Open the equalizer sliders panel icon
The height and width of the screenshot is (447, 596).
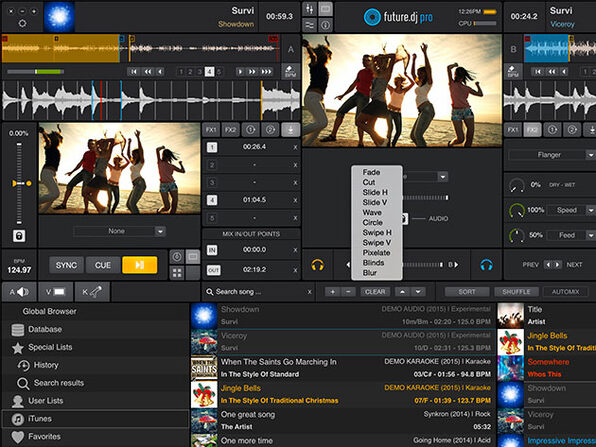[309, 25]
